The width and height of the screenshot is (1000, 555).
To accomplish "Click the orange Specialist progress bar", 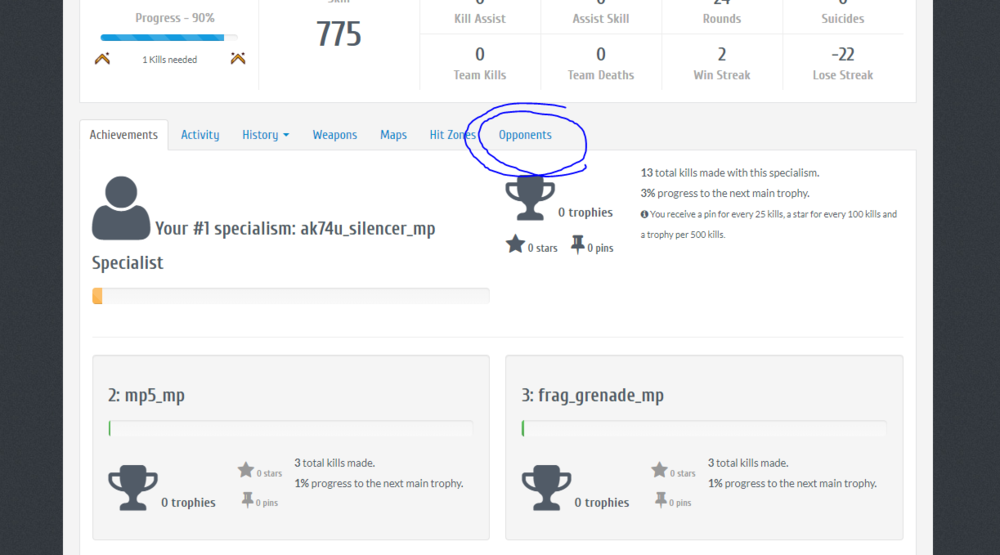I will pyautogui.click(x=290, y=296).
